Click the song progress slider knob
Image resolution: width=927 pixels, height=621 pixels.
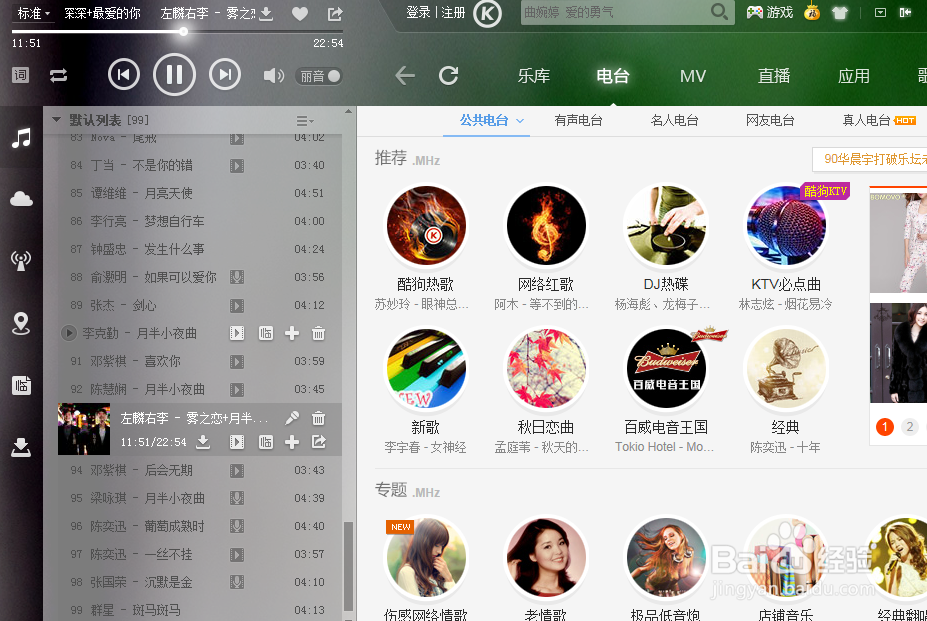pyautogui.click(x=184, y=31)
